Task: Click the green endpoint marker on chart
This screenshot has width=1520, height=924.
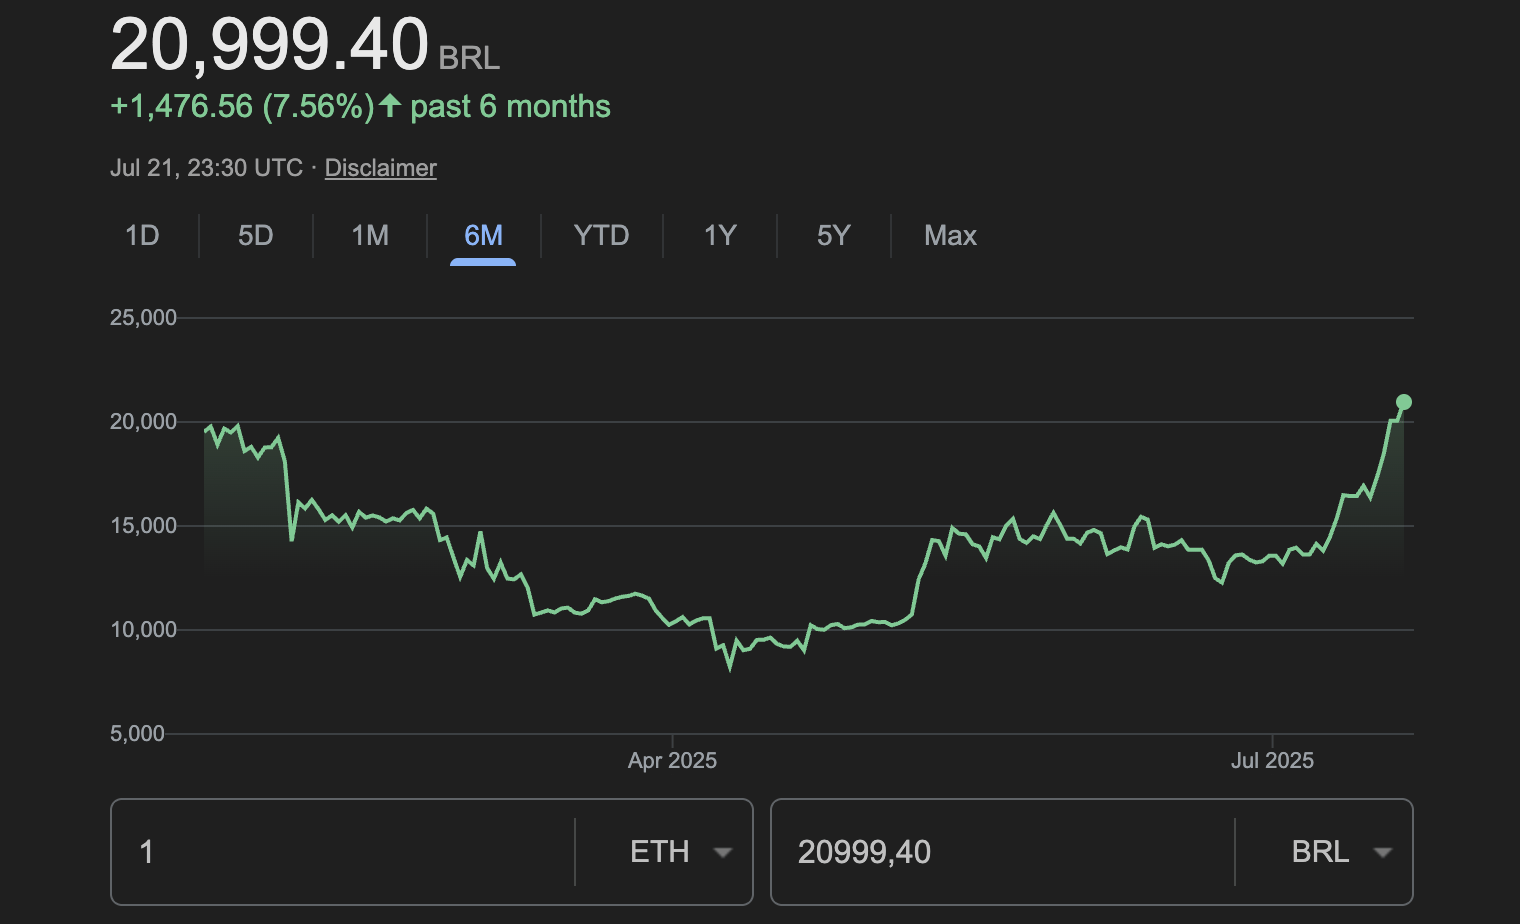Action: (1403, 402)
